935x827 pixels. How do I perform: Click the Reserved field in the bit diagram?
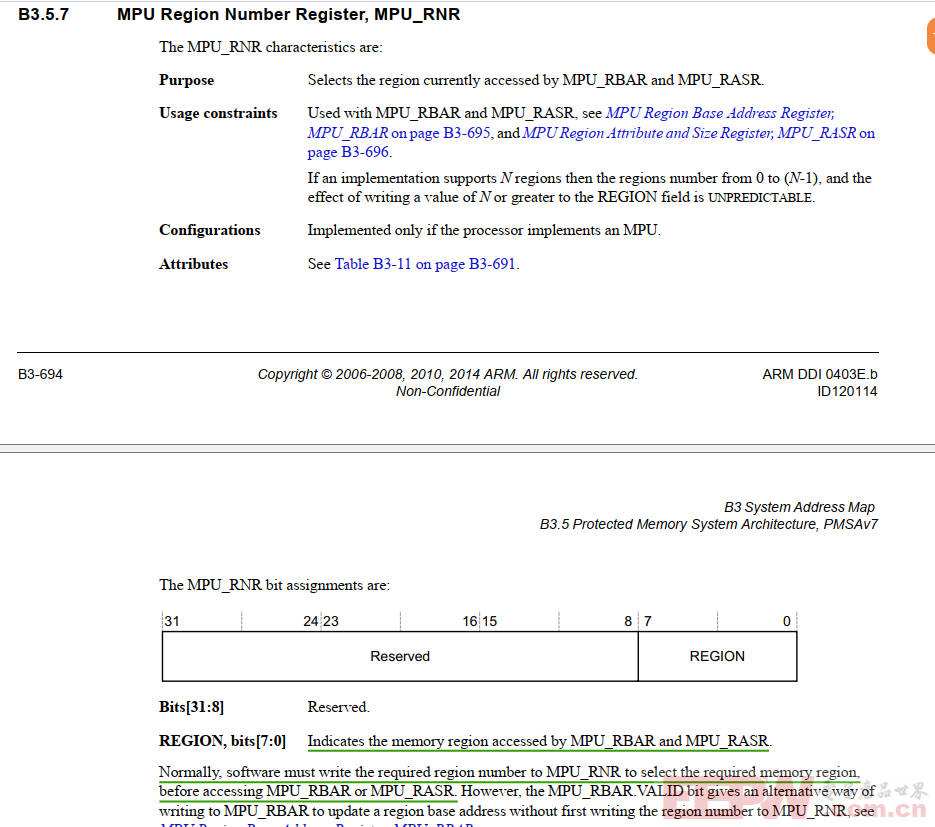(x=400, y=656)
